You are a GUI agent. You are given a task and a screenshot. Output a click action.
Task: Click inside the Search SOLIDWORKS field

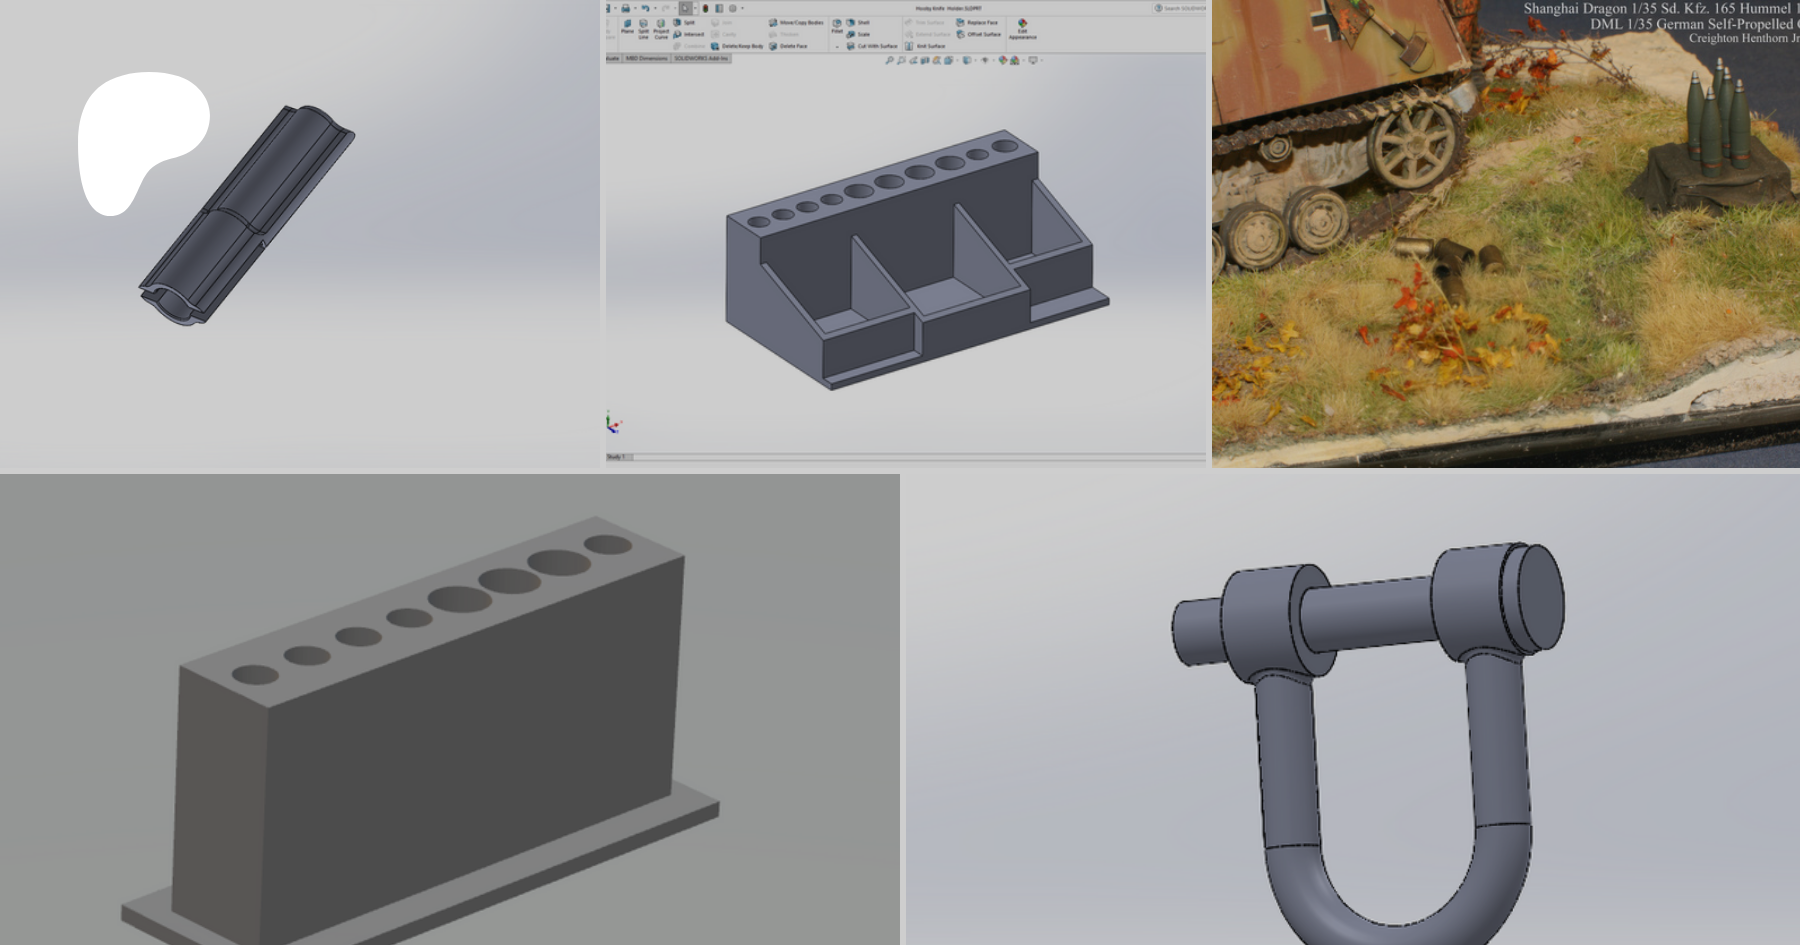coord(1182,8)
